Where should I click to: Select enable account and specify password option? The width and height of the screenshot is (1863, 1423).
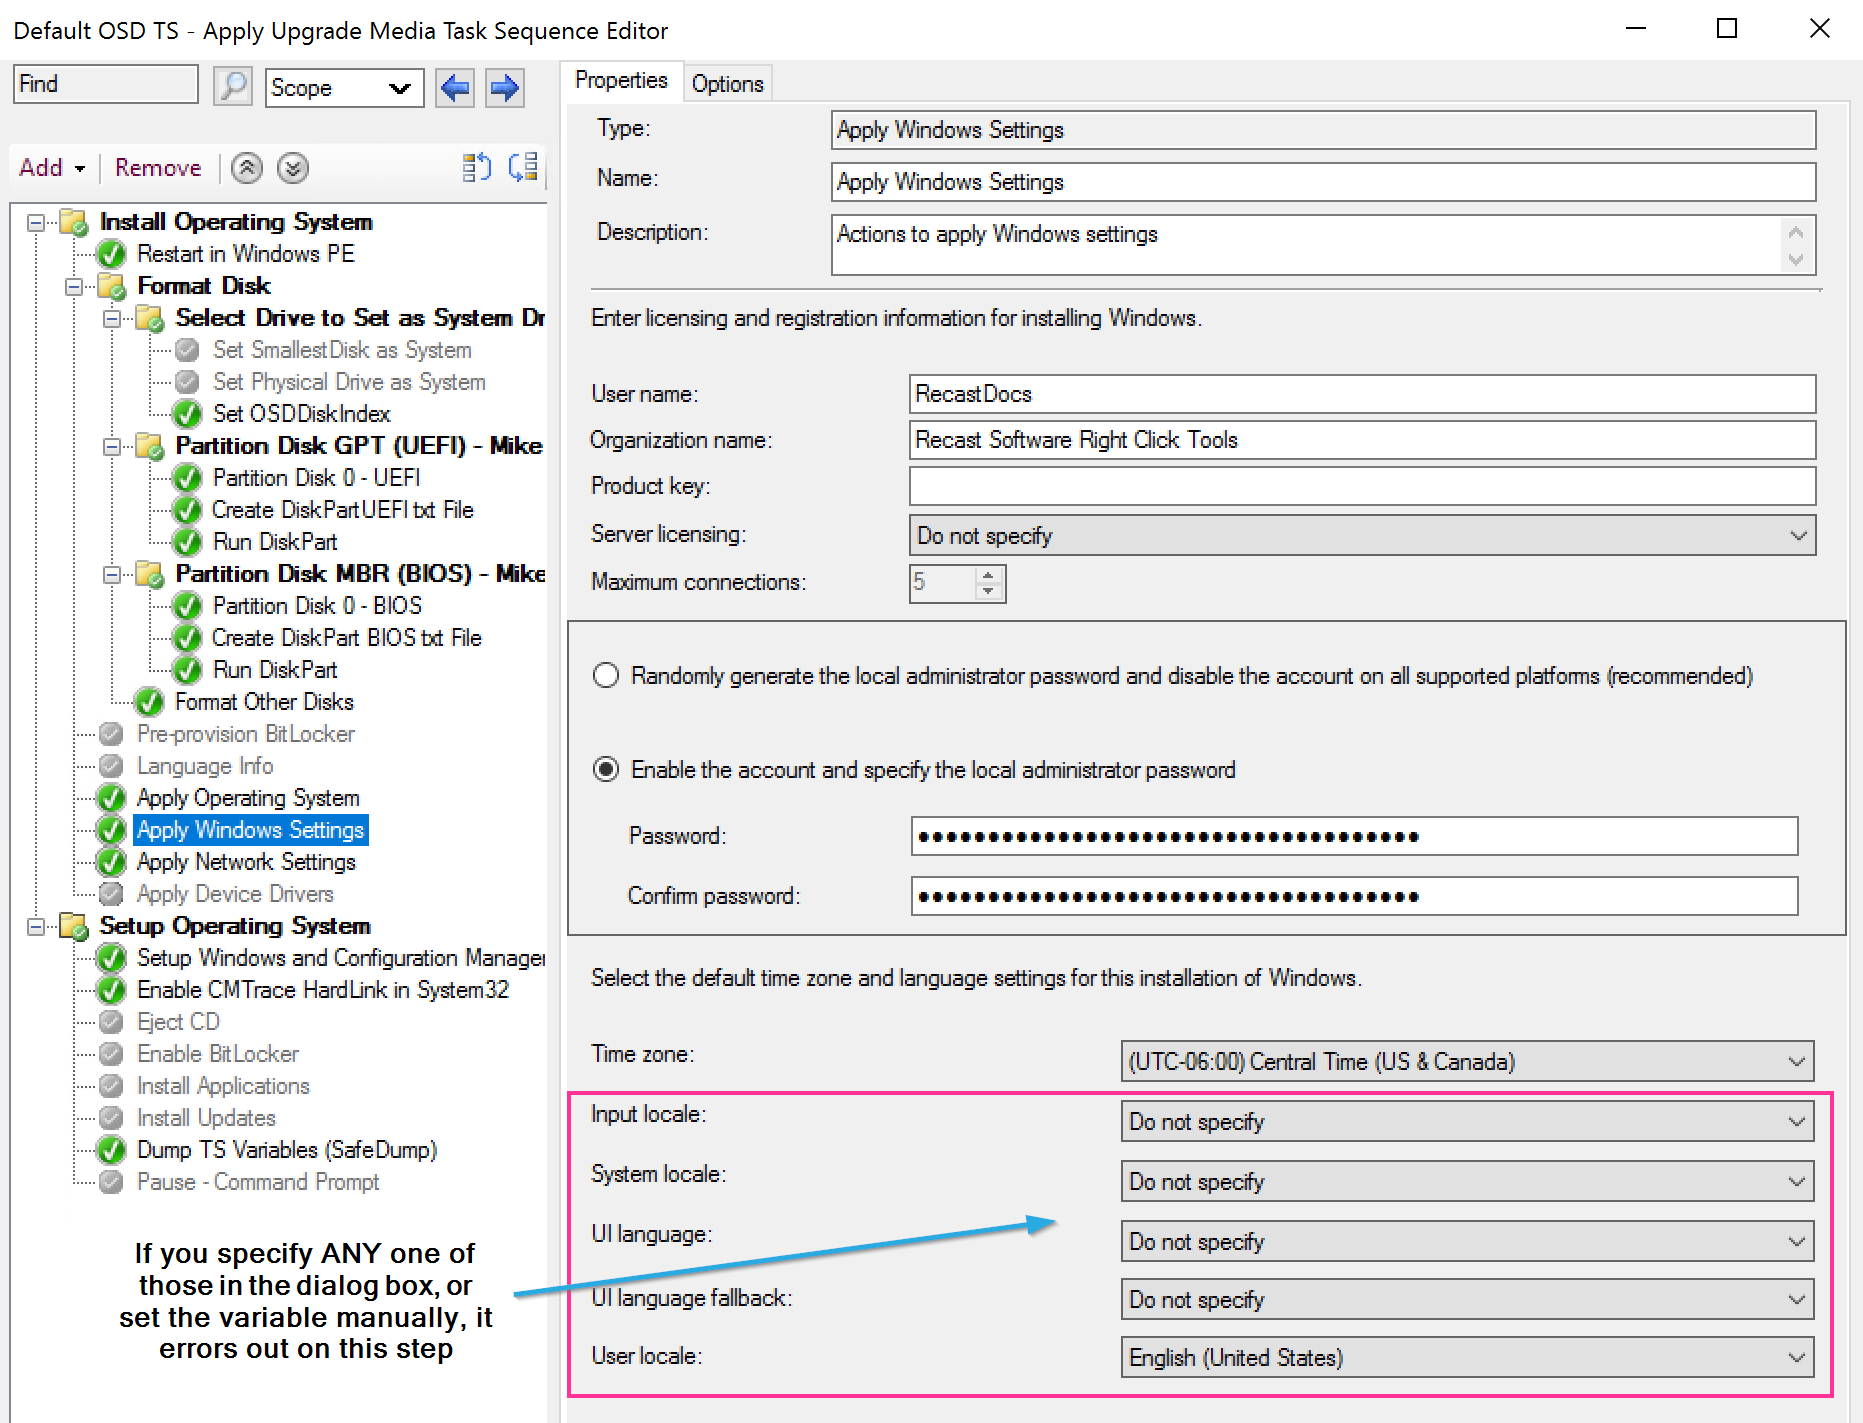point(606,770)
